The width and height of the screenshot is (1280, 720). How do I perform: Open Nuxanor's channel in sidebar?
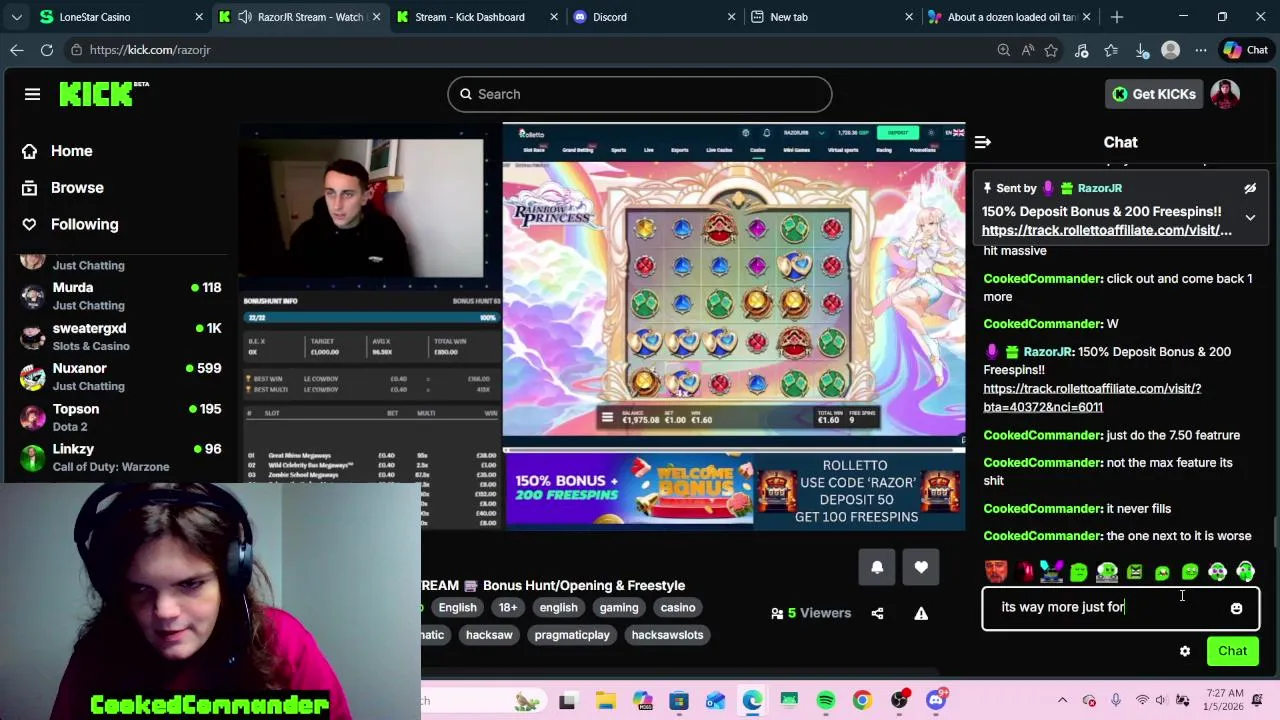coord(122,377)
